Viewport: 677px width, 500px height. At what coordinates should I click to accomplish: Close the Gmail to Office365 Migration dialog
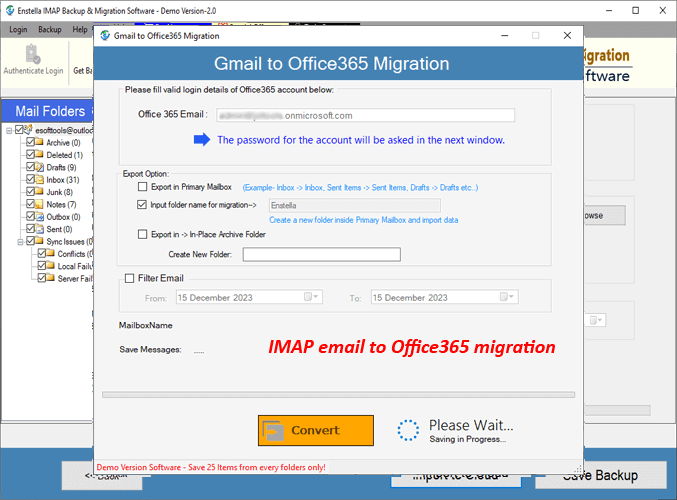pos(567,36)
